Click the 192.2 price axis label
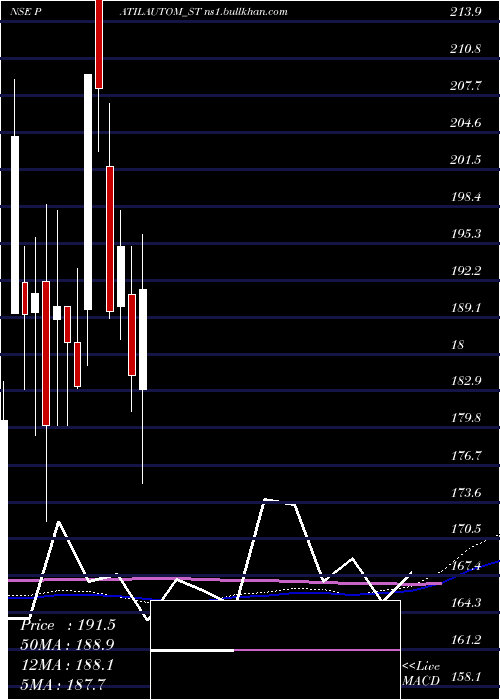The image size is (500, 700). click(466, 271)
